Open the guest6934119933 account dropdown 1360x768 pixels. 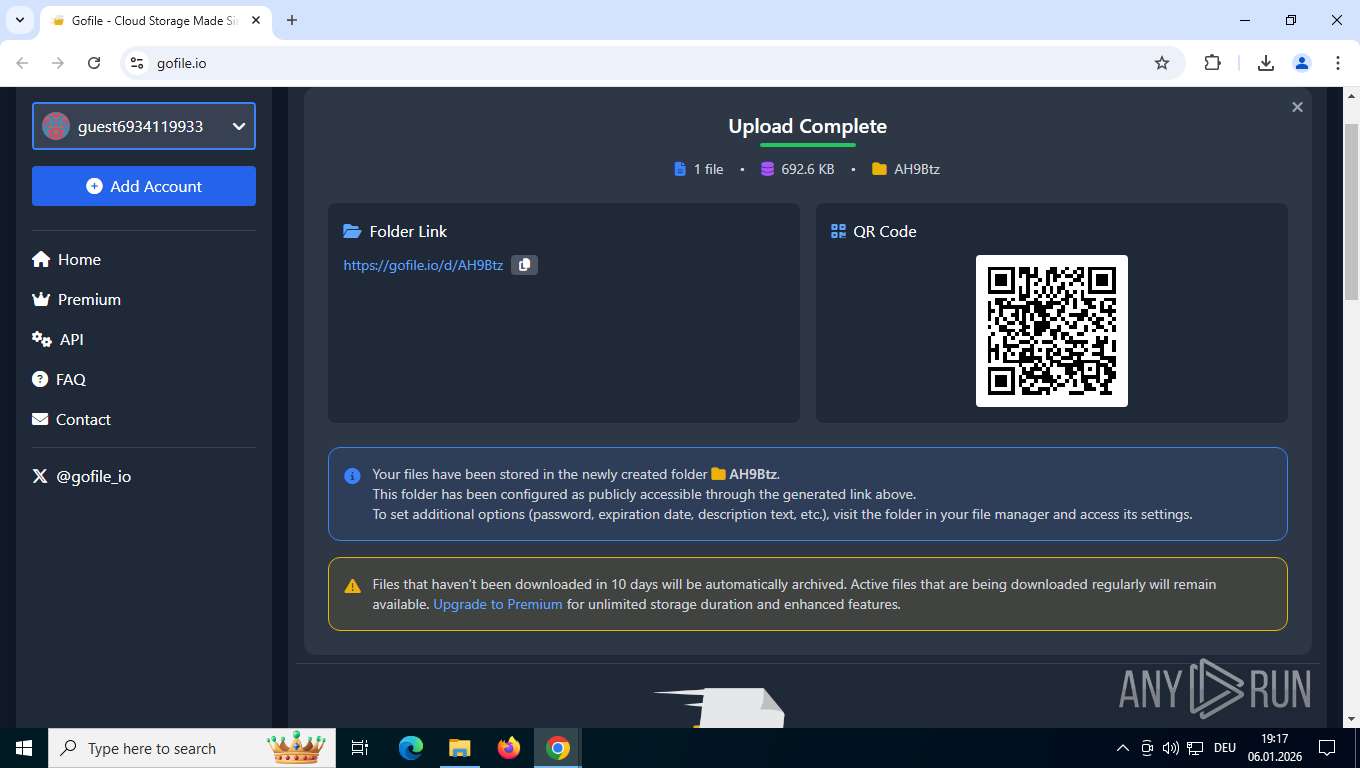pos(144,126)
